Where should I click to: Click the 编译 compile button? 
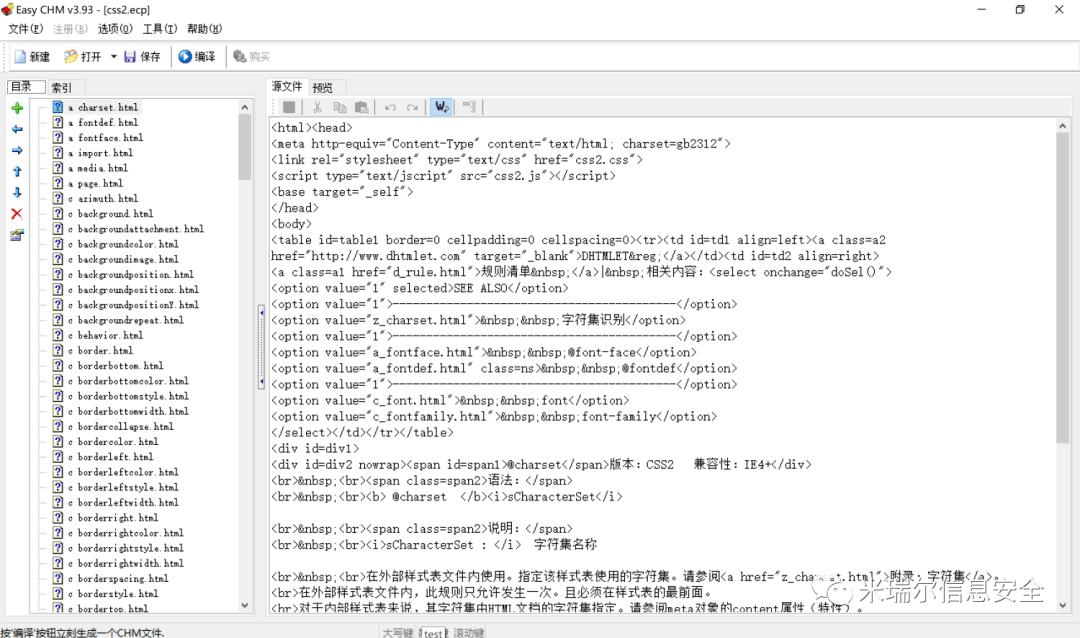197,56
